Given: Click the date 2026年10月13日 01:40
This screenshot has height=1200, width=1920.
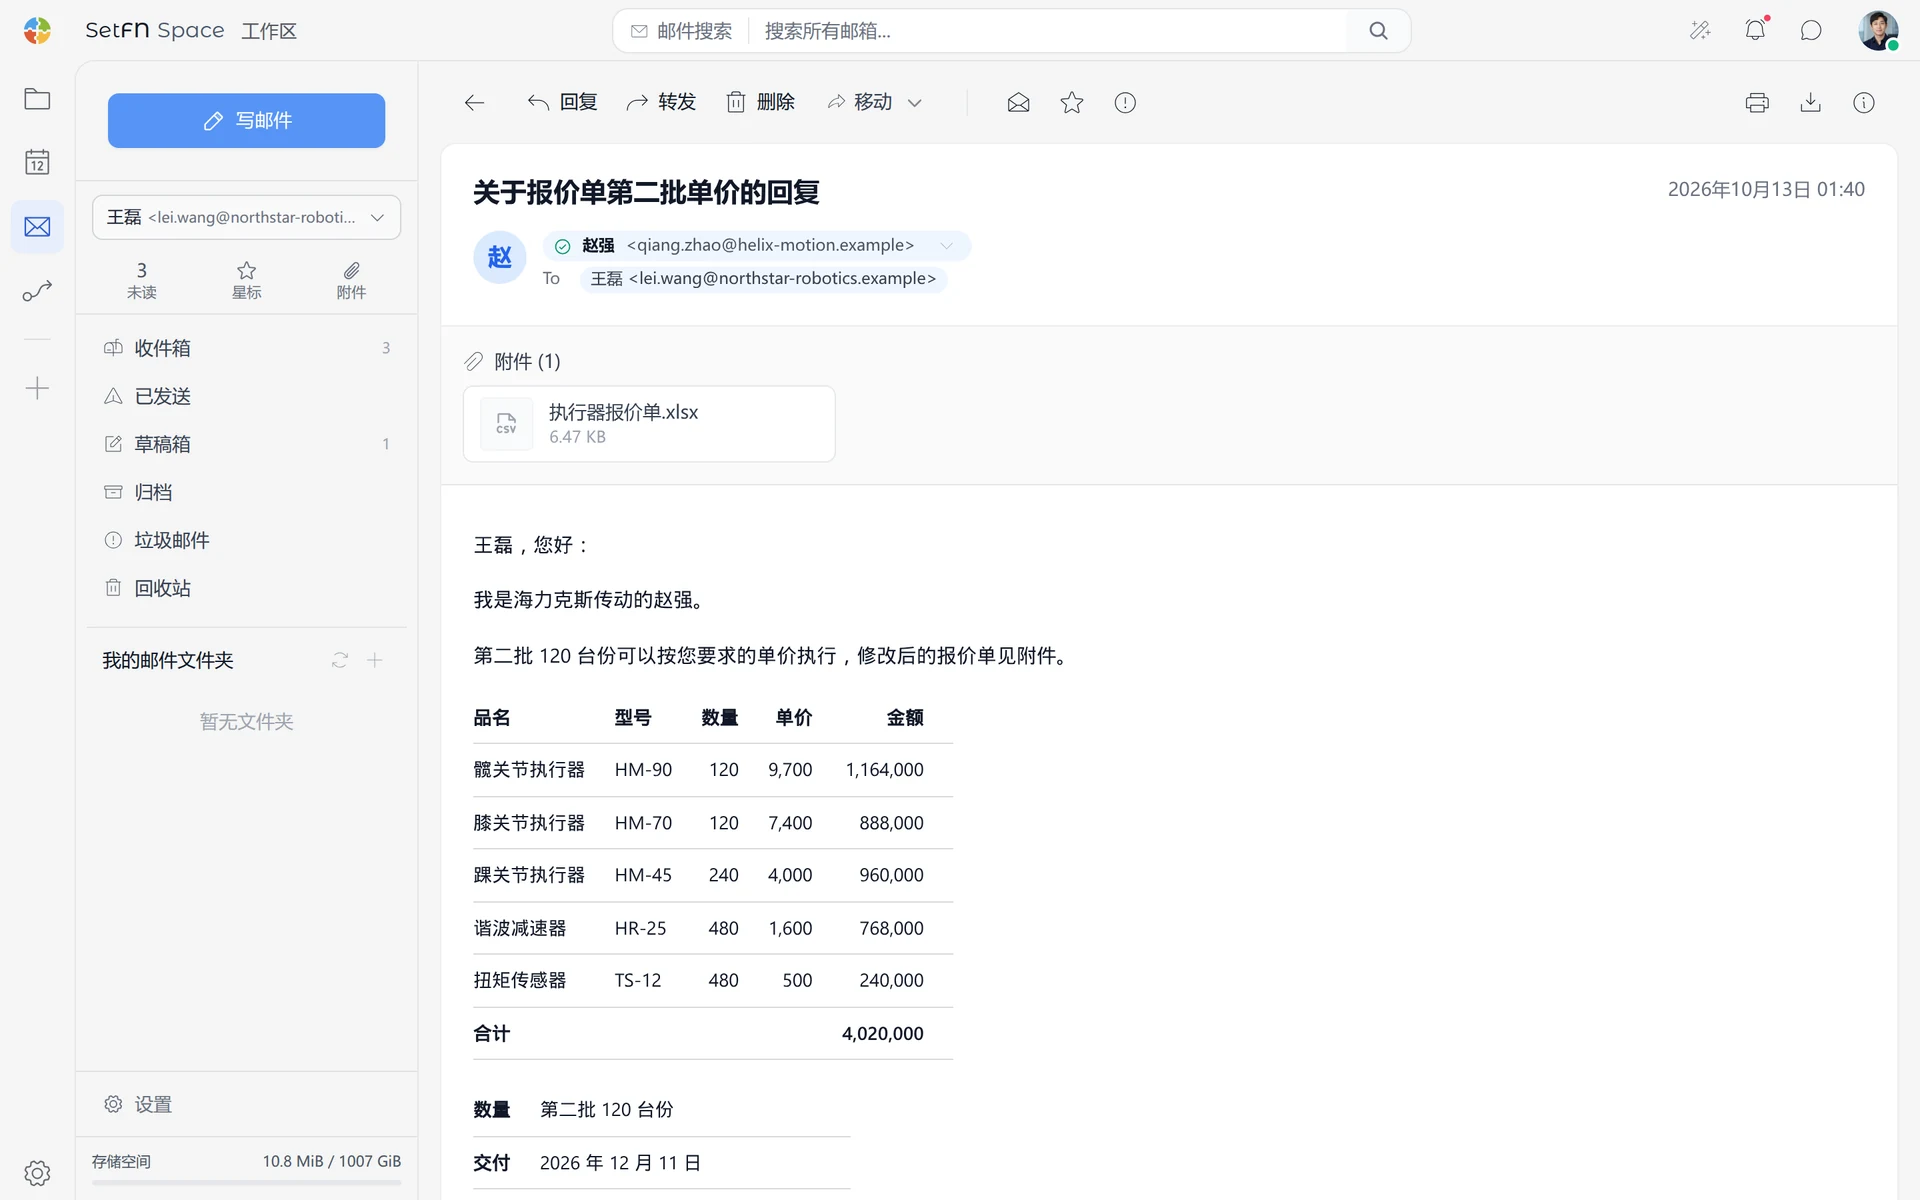Looking at the screenshot, I should tap(1766, 189).
